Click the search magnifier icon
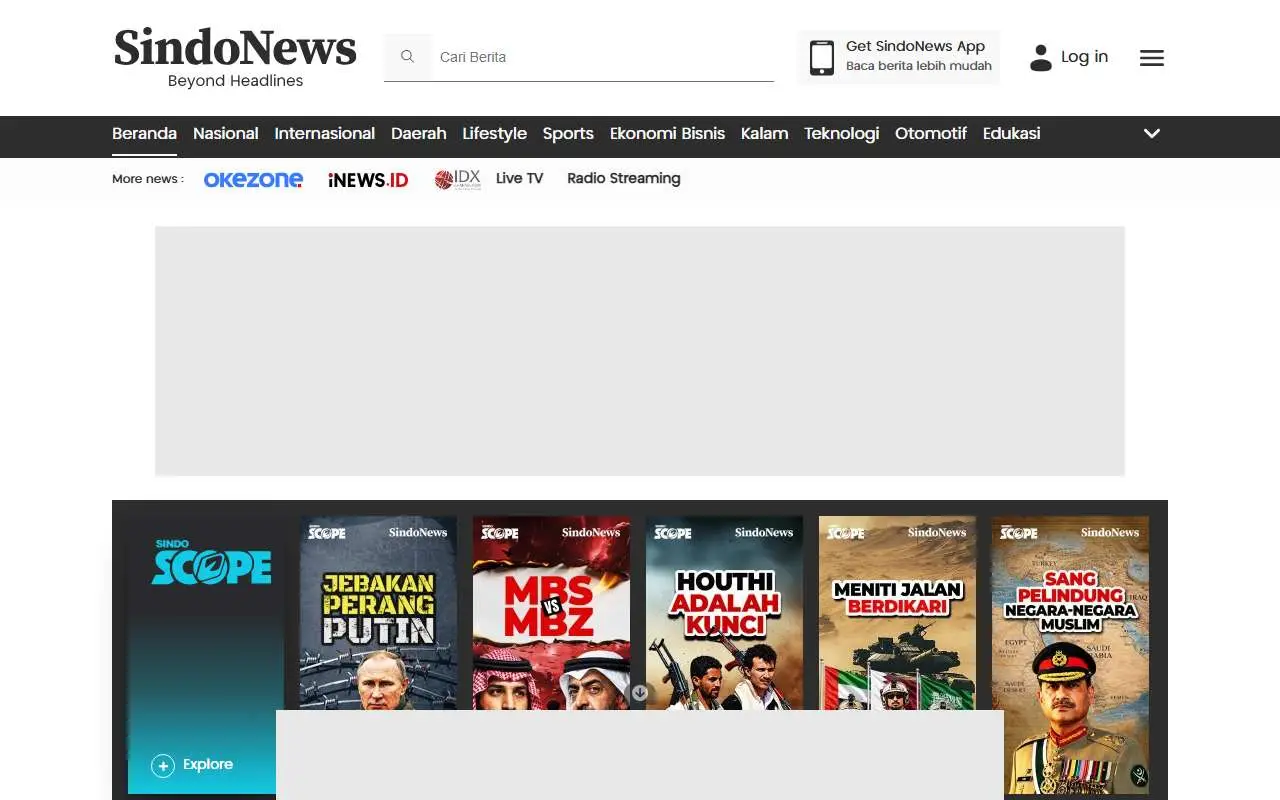The height and width of the screenshot is (800, 1280). [407, 57]
